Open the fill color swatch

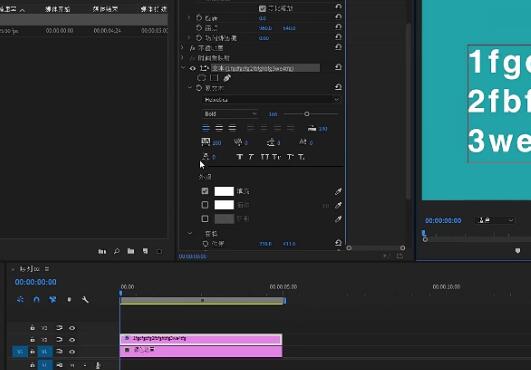[224, 191]
